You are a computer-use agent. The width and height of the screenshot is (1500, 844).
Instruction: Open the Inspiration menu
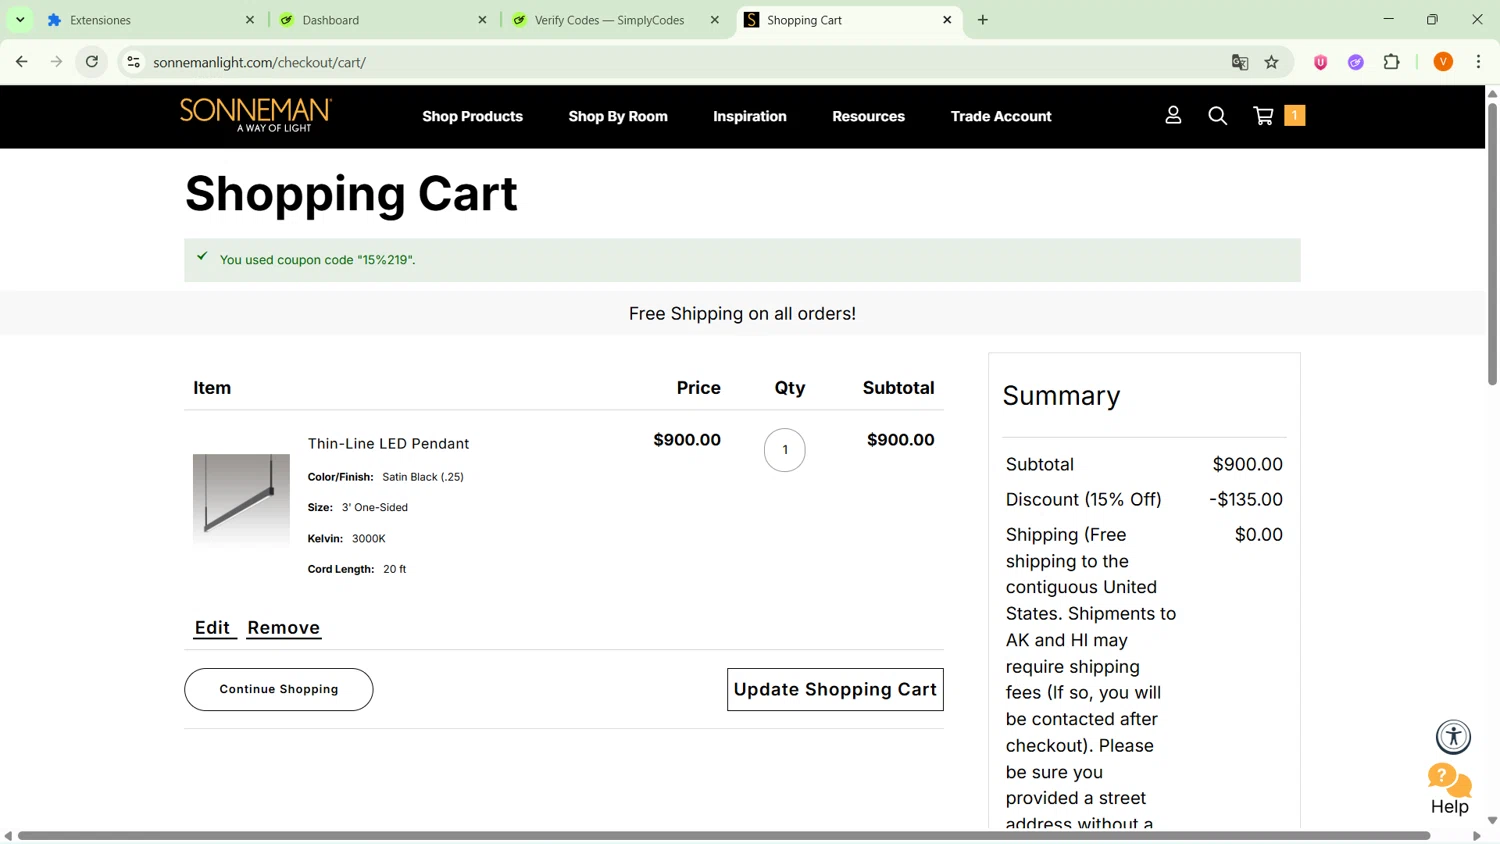[750, 116]
